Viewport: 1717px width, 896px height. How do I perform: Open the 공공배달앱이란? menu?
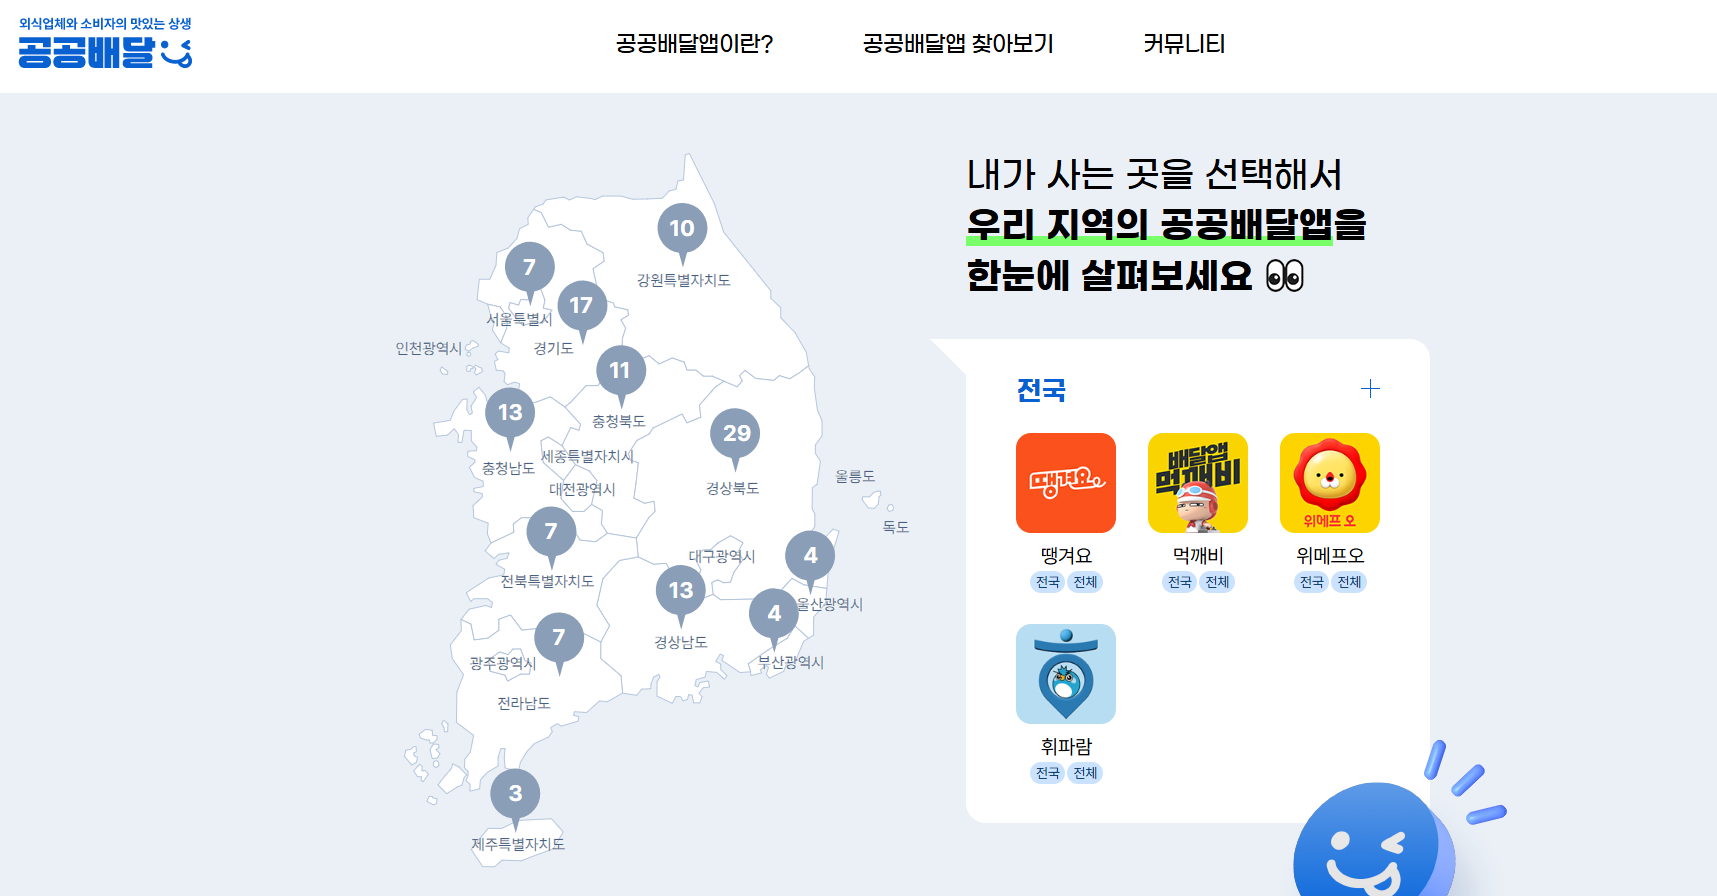tap(694, 44)
